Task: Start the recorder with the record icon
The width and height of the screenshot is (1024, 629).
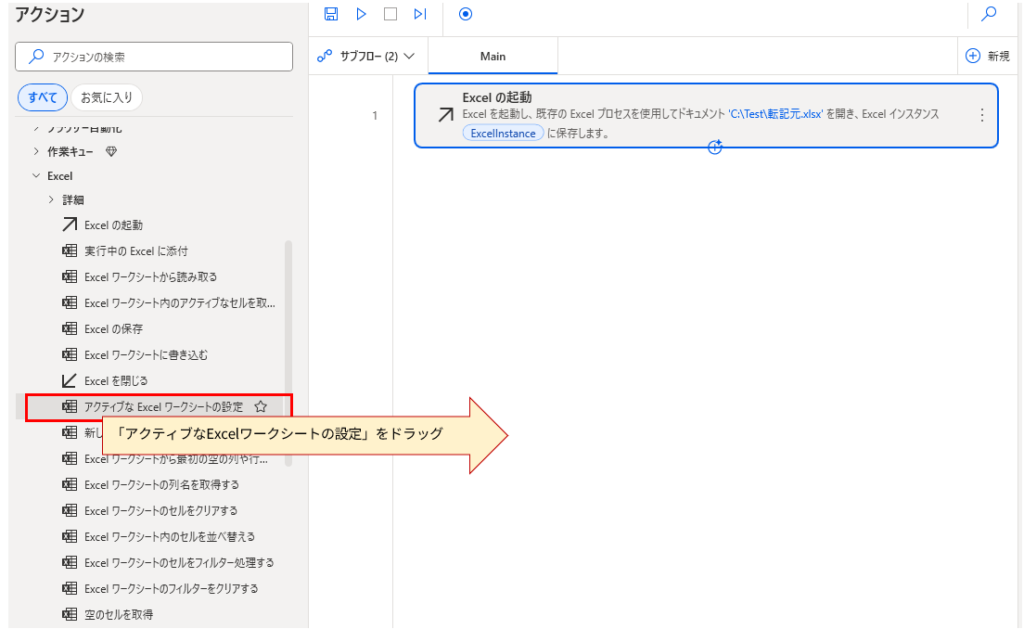Action: pos(463,14)
